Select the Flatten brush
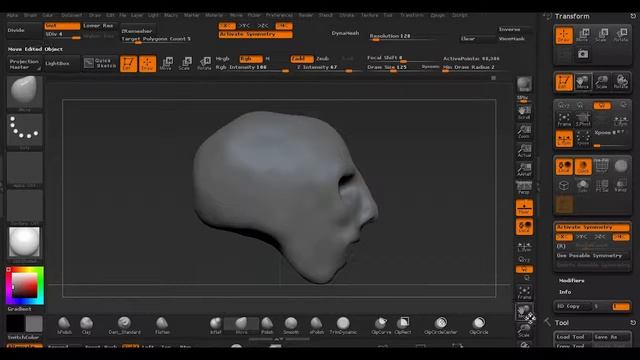The width and height of the screenshot is (640, 360). 162,326
